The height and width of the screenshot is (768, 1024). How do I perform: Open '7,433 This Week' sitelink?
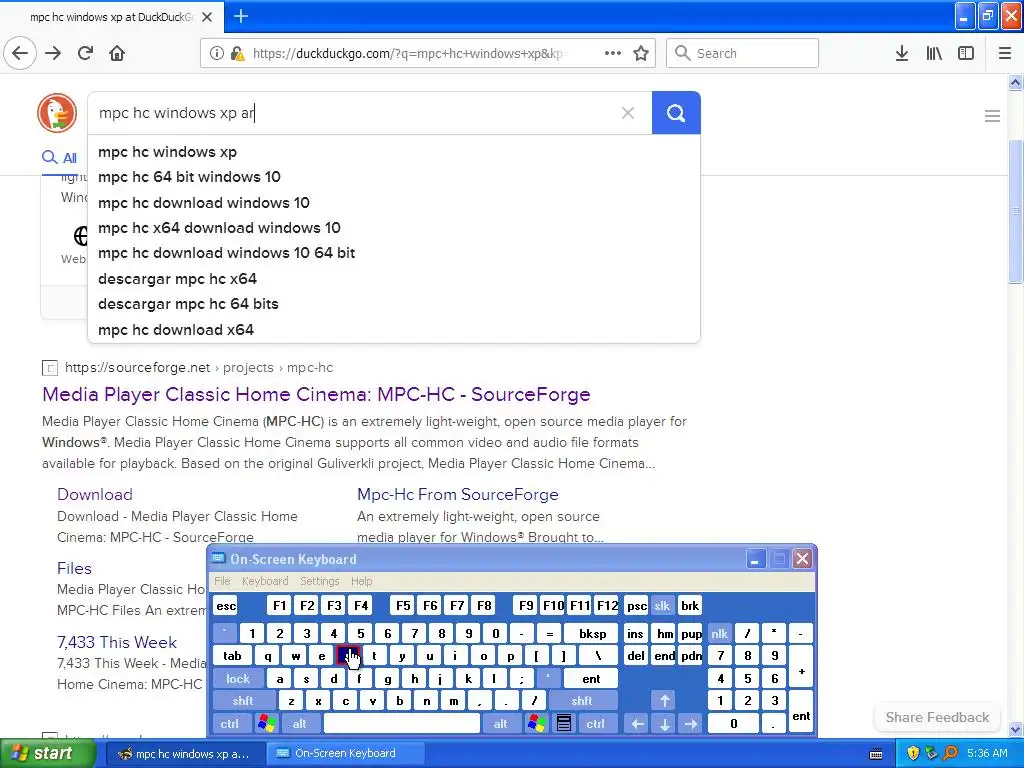pos(117,643)
